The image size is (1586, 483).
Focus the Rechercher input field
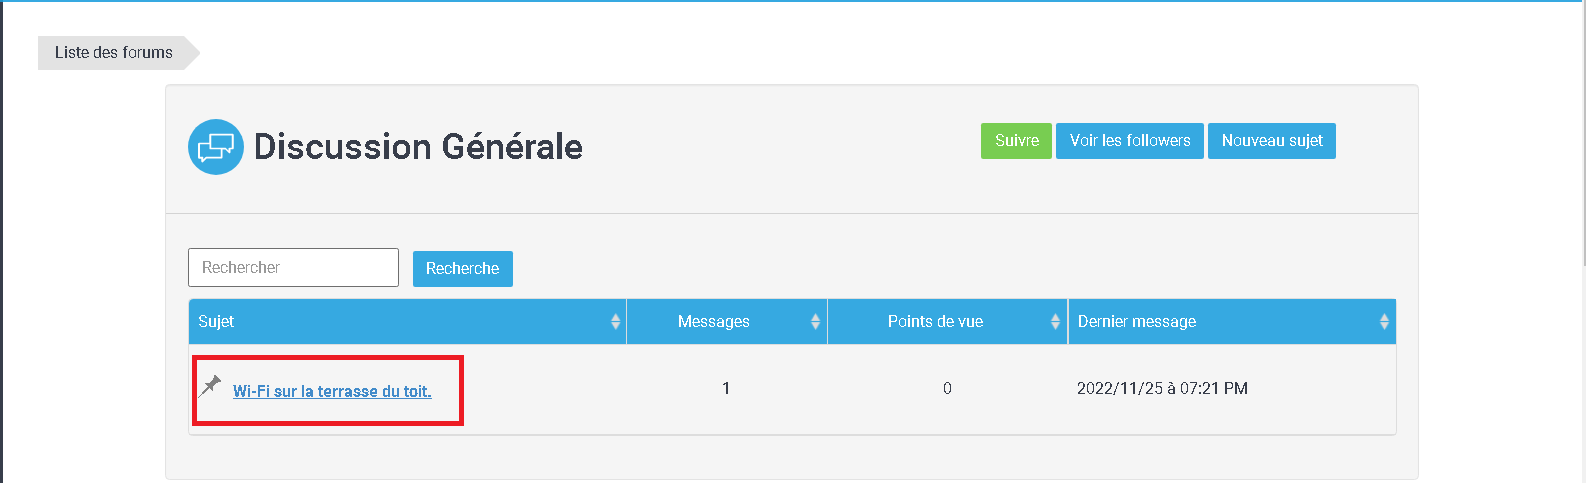tap(293, 268)
